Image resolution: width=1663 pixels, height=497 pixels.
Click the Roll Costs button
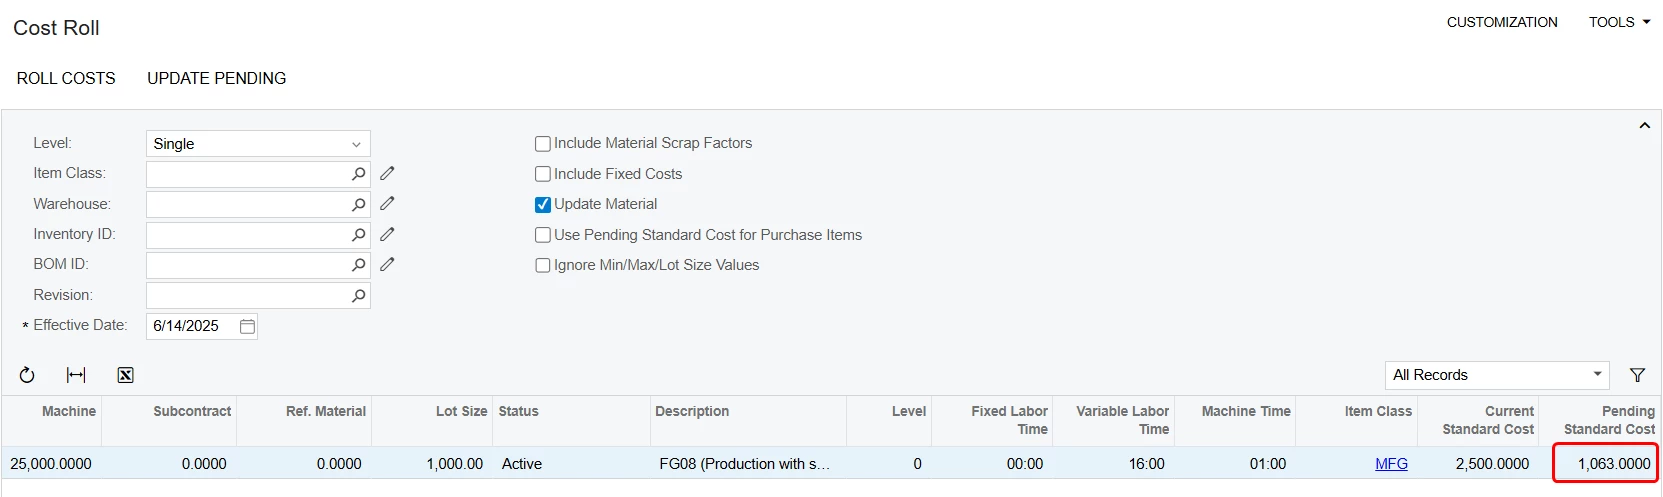(66, 78)
